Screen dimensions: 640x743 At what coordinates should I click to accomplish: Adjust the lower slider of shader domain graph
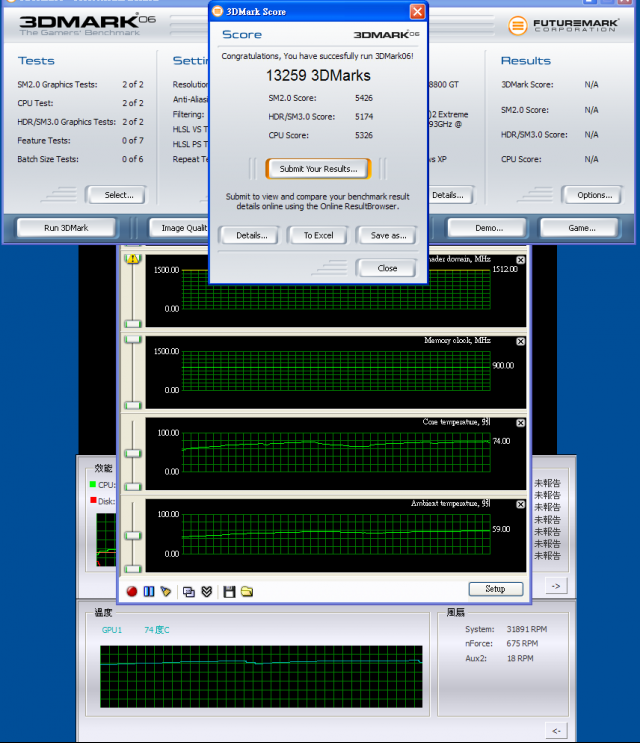pyautogui.click(x=133, y=324)
